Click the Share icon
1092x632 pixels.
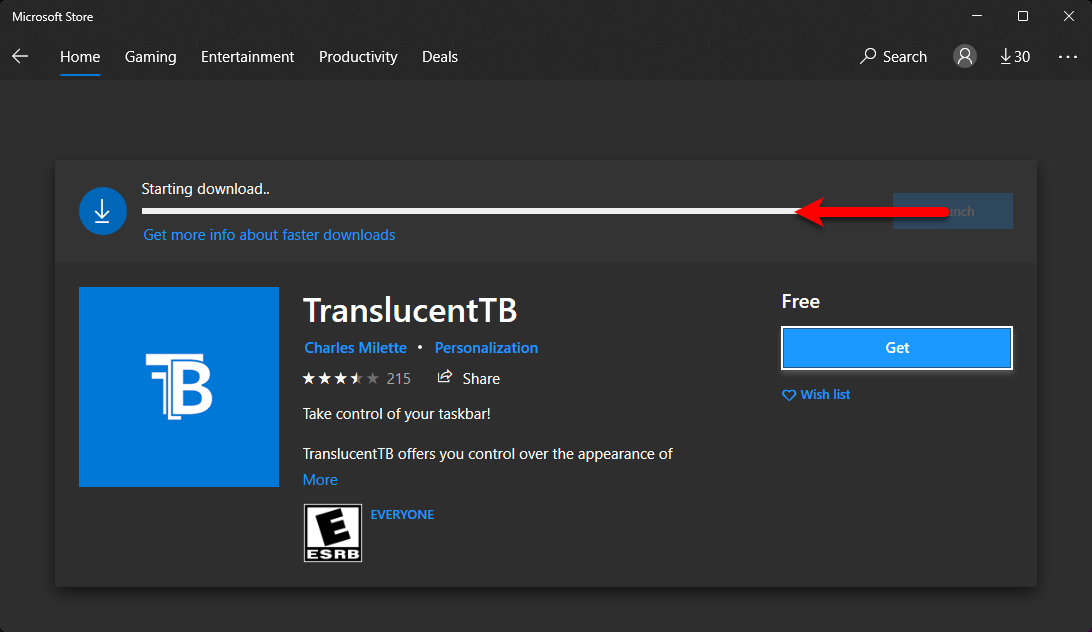click(x=444, y=377)
